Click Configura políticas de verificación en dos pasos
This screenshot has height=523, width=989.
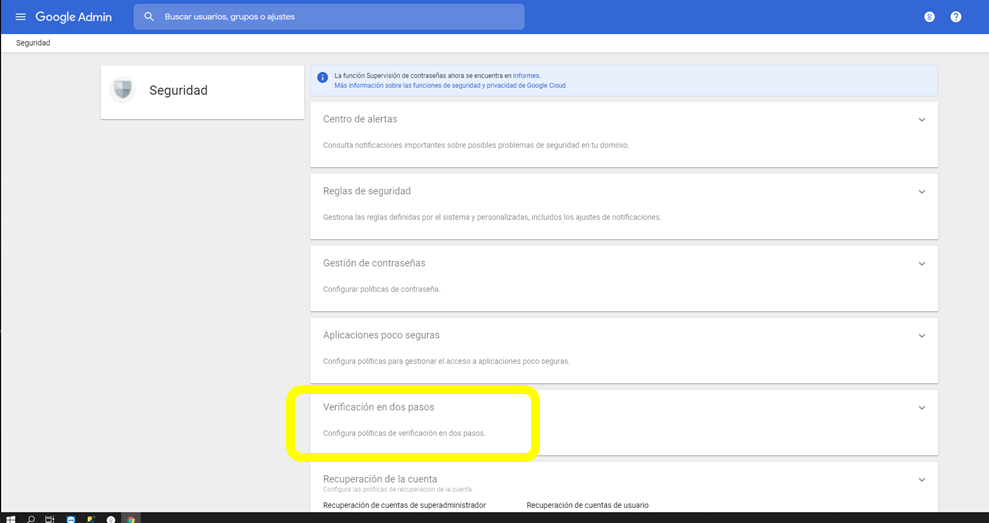click(404, 433)
